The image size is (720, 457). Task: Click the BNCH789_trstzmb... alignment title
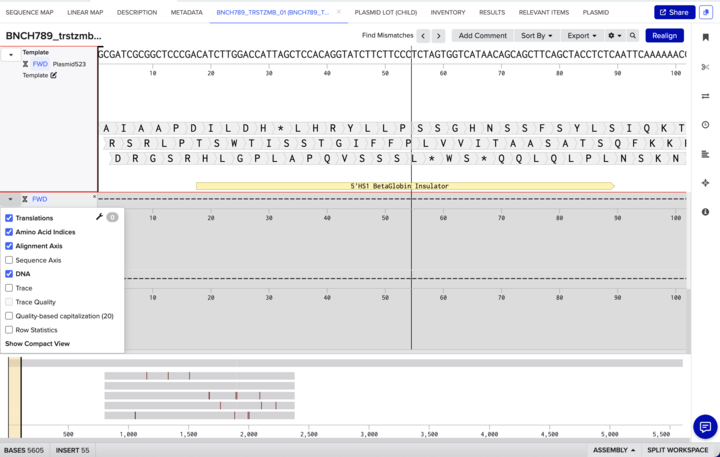(53, 36)
